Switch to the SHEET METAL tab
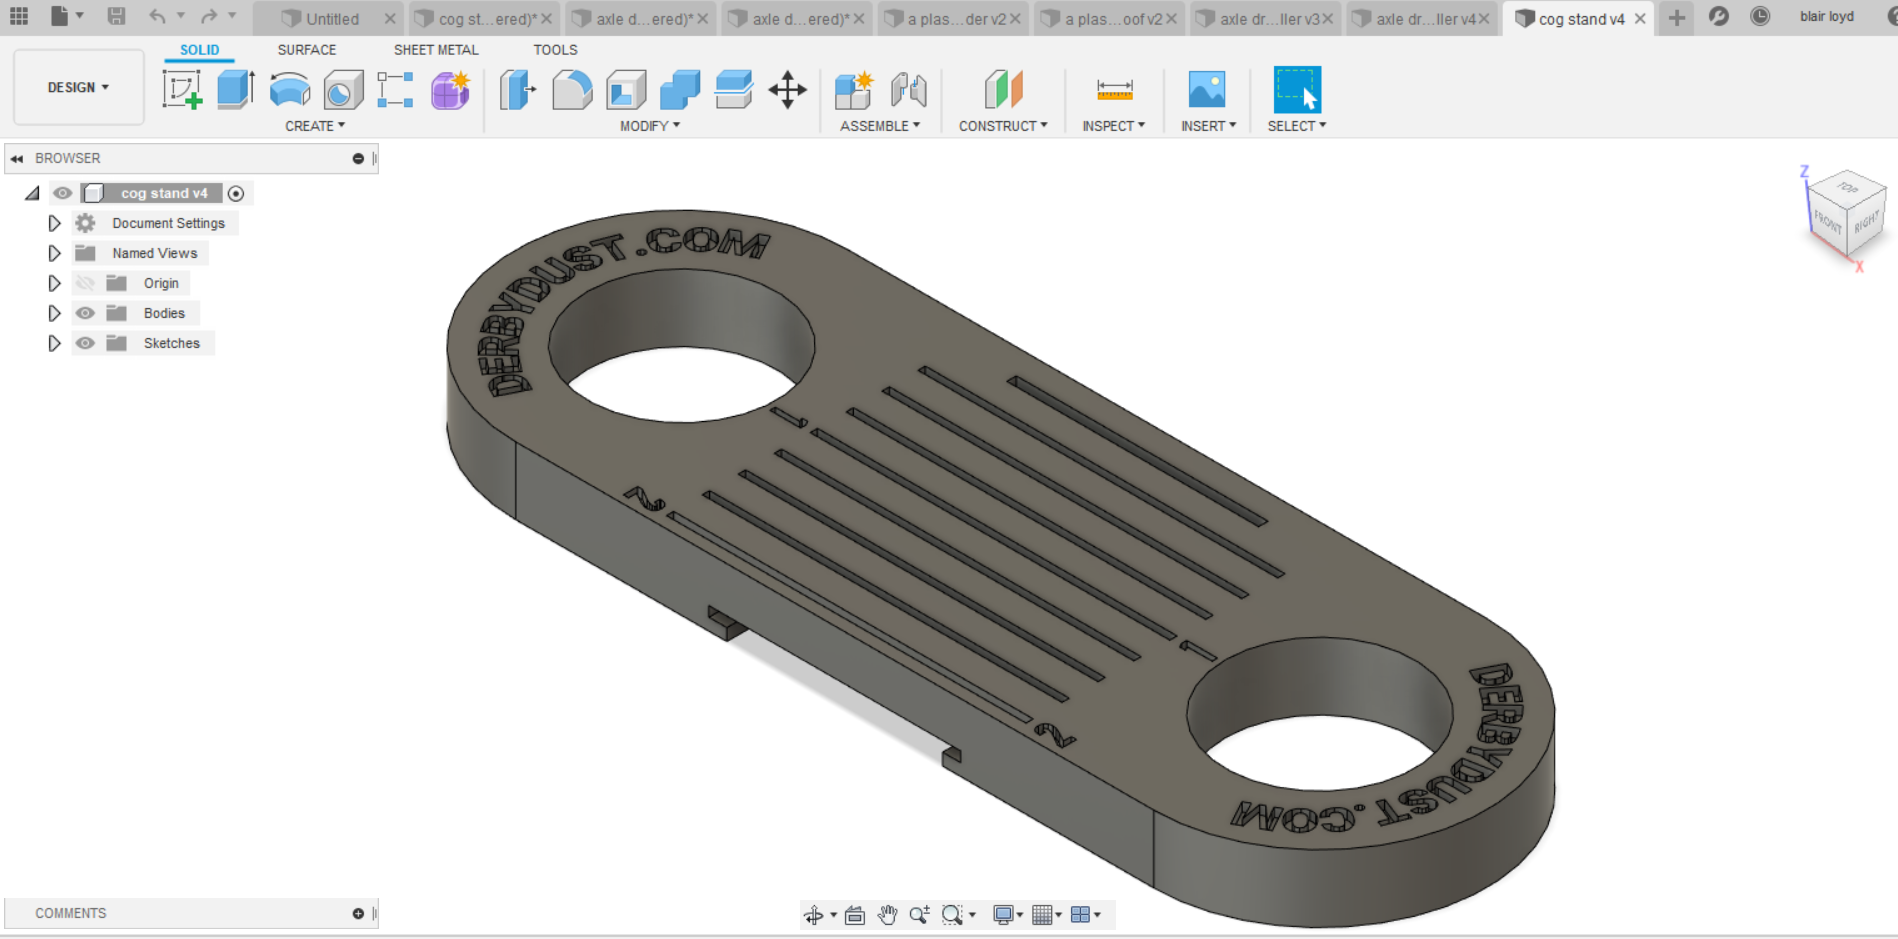1898x939 pixels. pos(436,49)
